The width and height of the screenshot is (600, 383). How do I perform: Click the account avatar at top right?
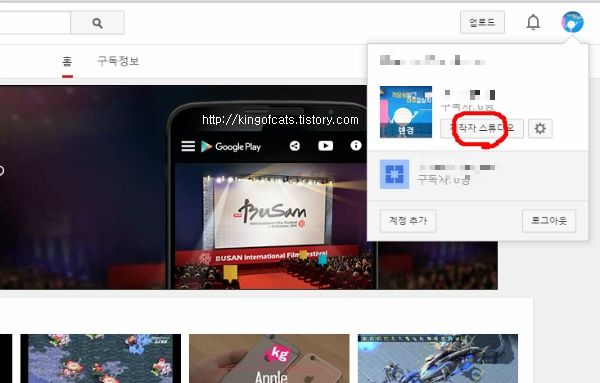click(572, 22)
